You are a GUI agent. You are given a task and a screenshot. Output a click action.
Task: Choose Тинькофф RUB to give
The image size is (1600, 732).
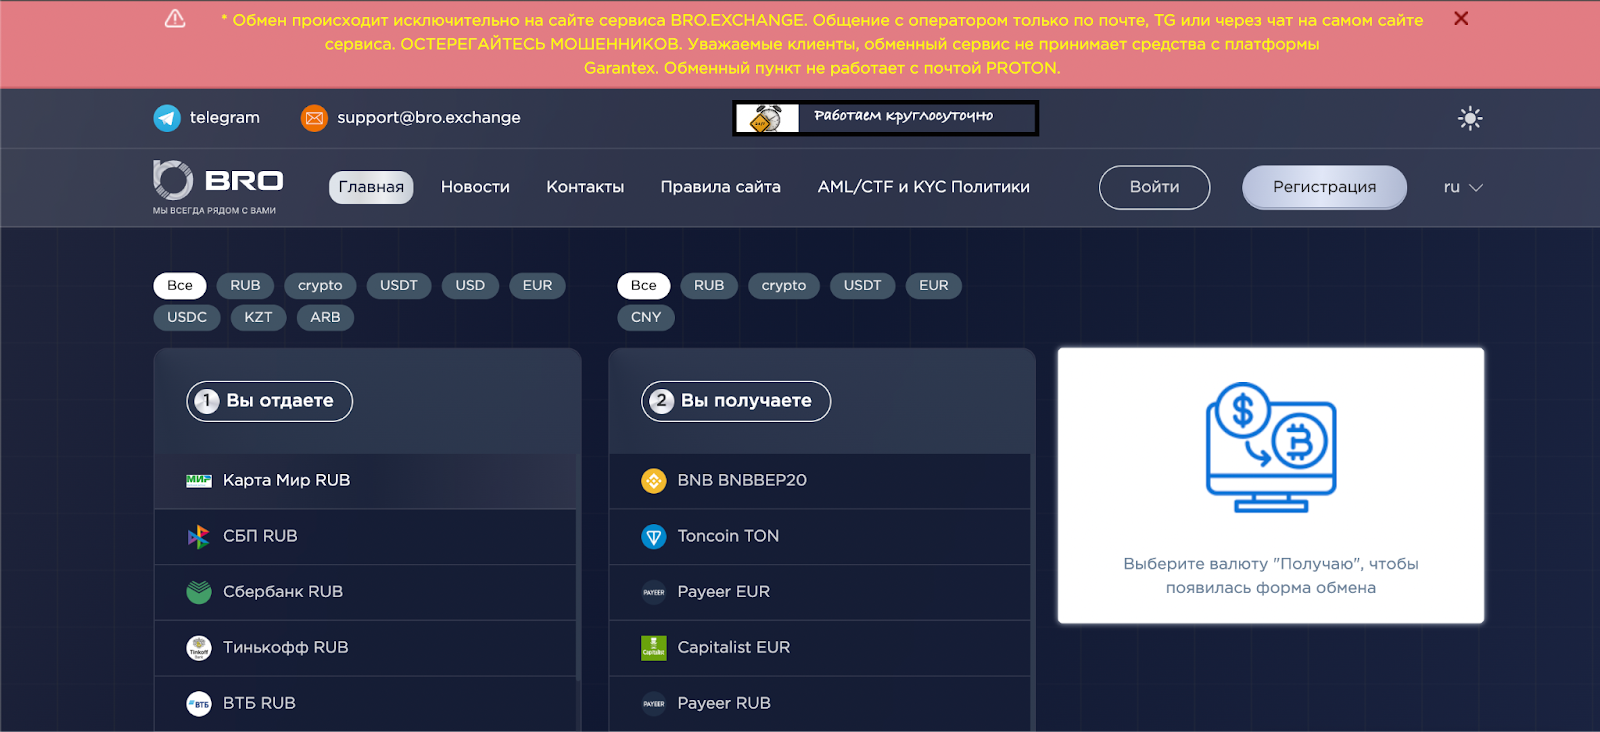click(366, 648)
